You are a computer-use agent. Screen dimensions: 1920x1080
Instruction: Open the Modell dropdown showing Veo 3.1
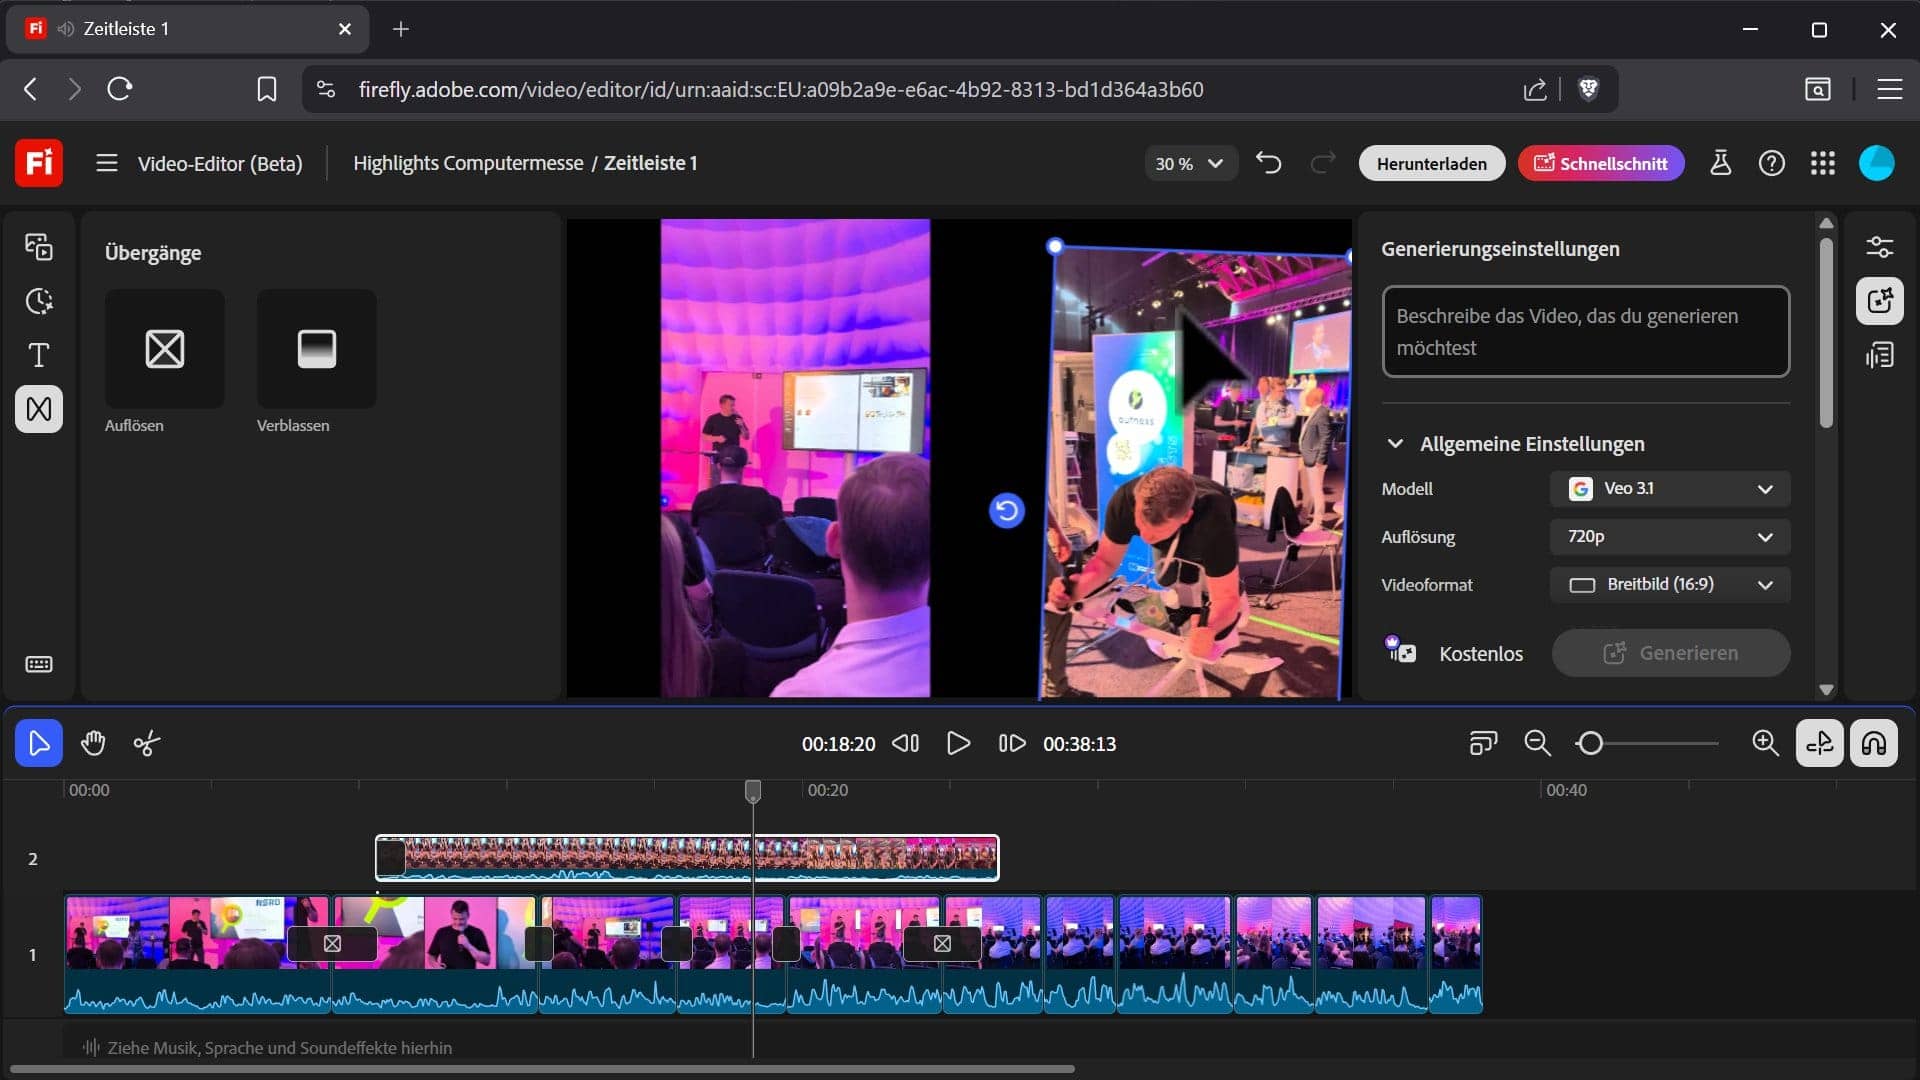[1669, 489]
